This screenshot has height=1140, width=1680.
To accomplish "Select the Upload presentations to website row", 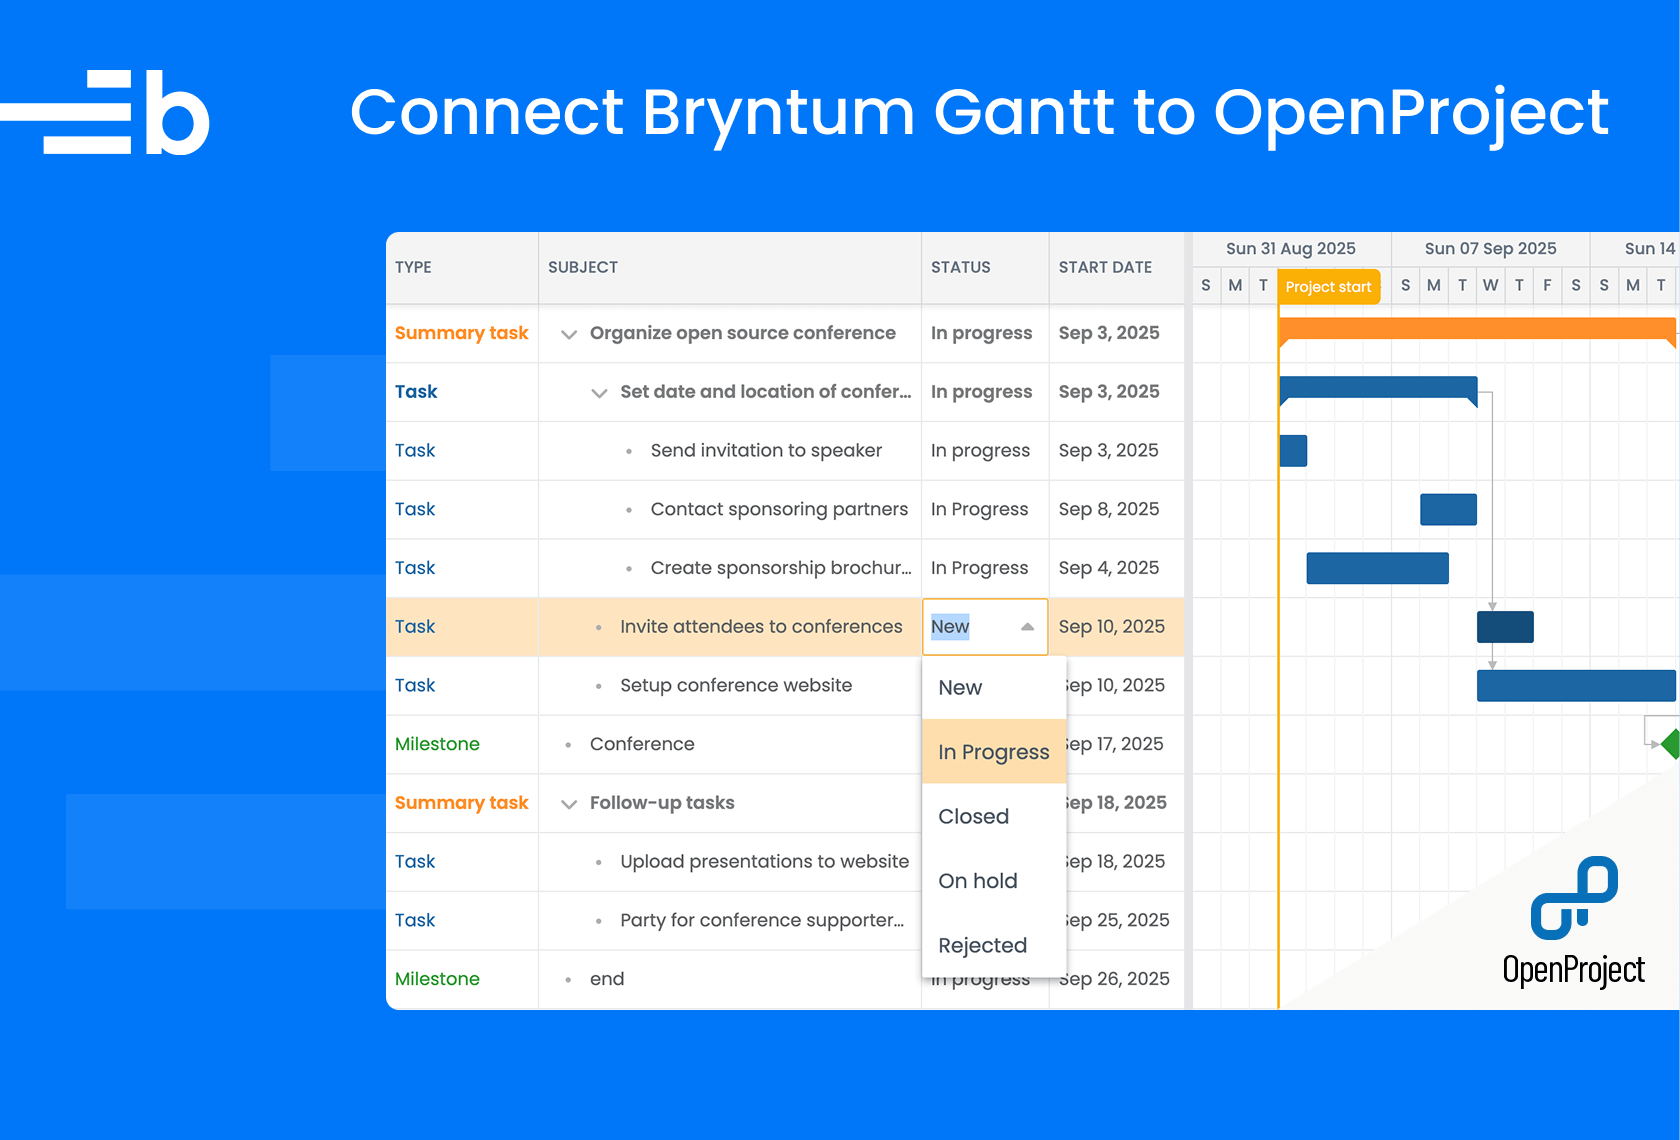I will [x=764, y=862].
